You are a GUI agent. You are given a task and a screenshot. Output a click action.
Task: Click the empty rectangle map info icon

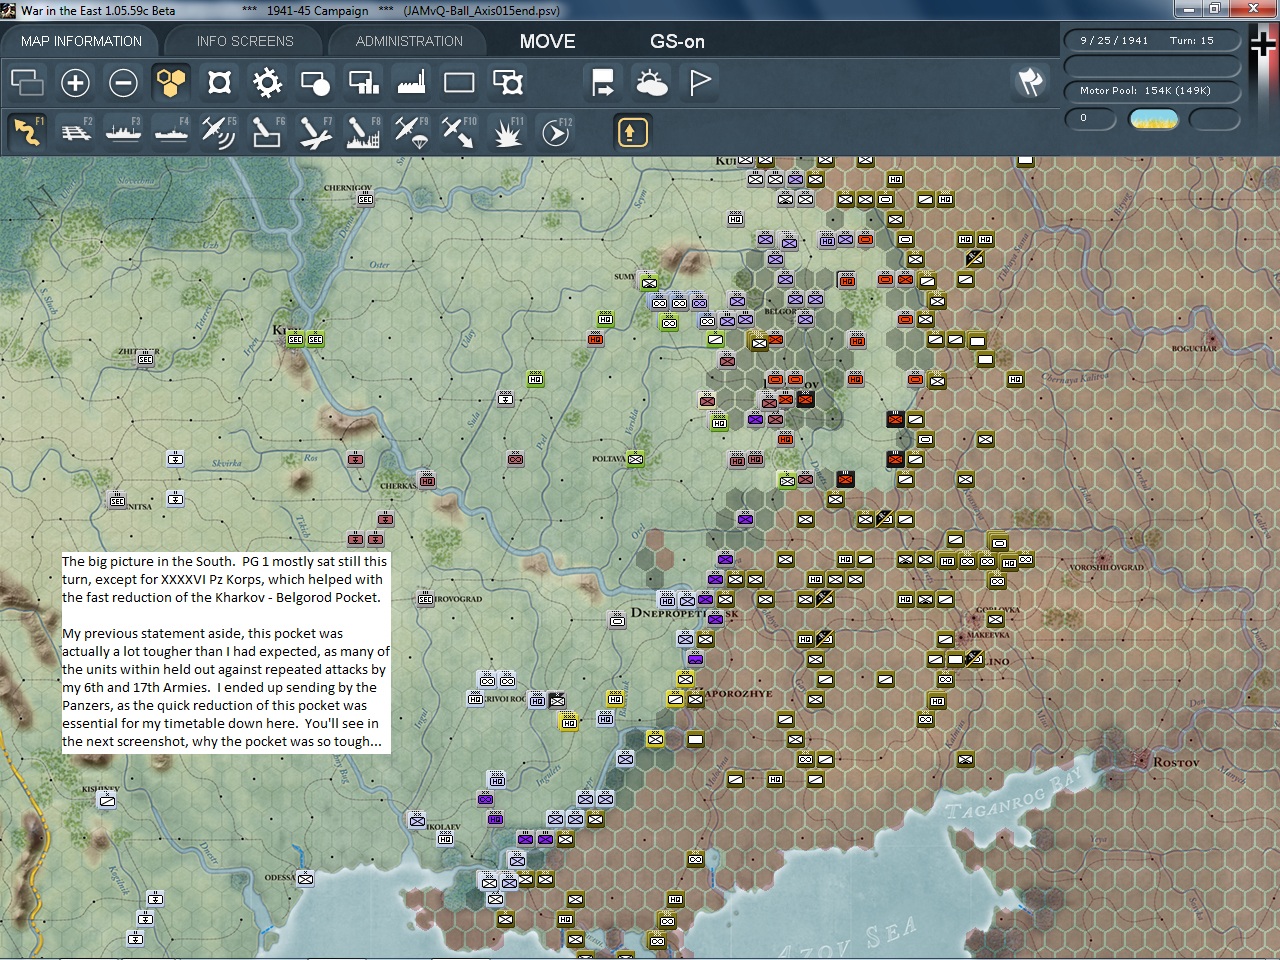(x=459, y=82)
